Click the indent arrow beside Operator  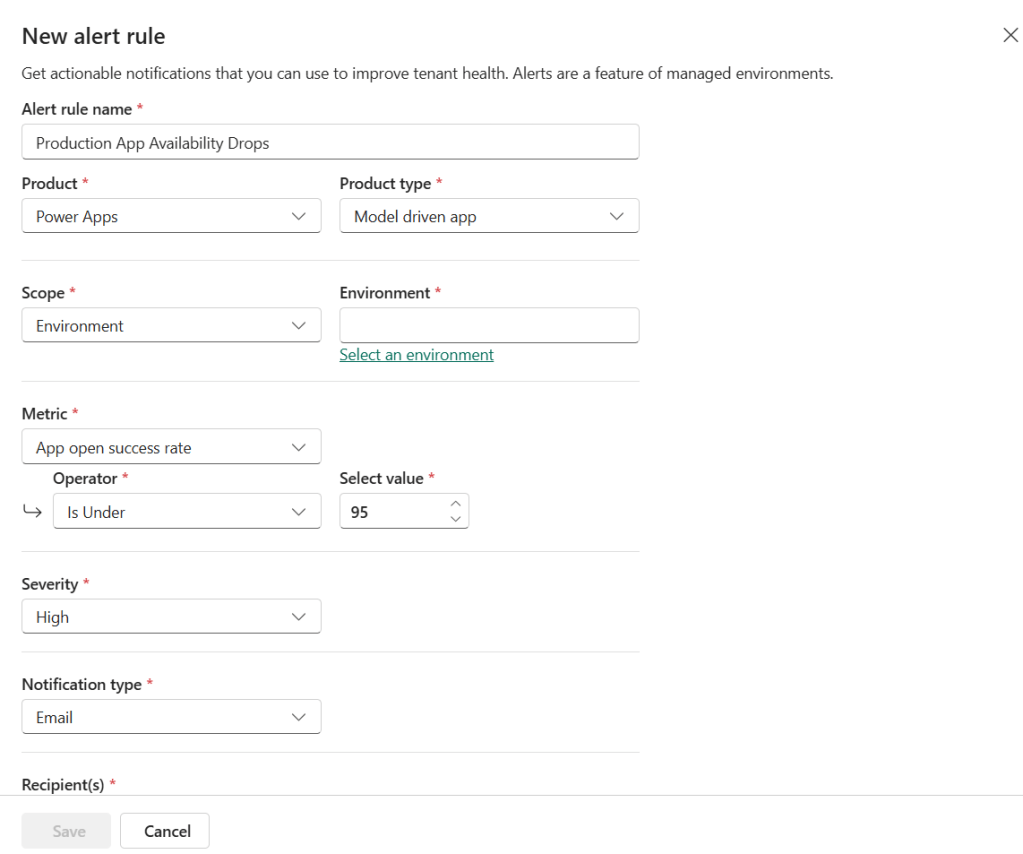pyautogui.click(x=32, y=512)
